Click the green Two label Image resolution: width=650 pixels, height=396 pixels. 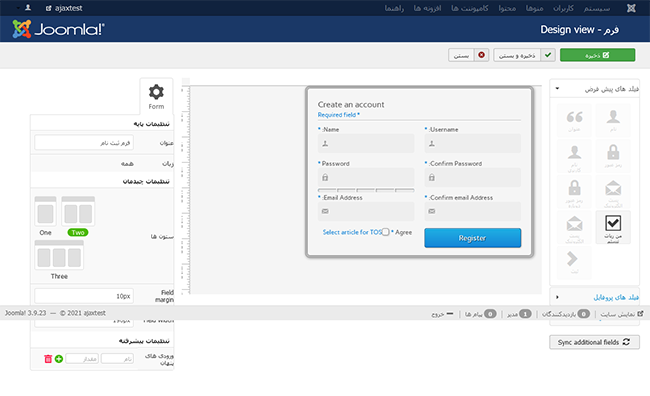78,232
